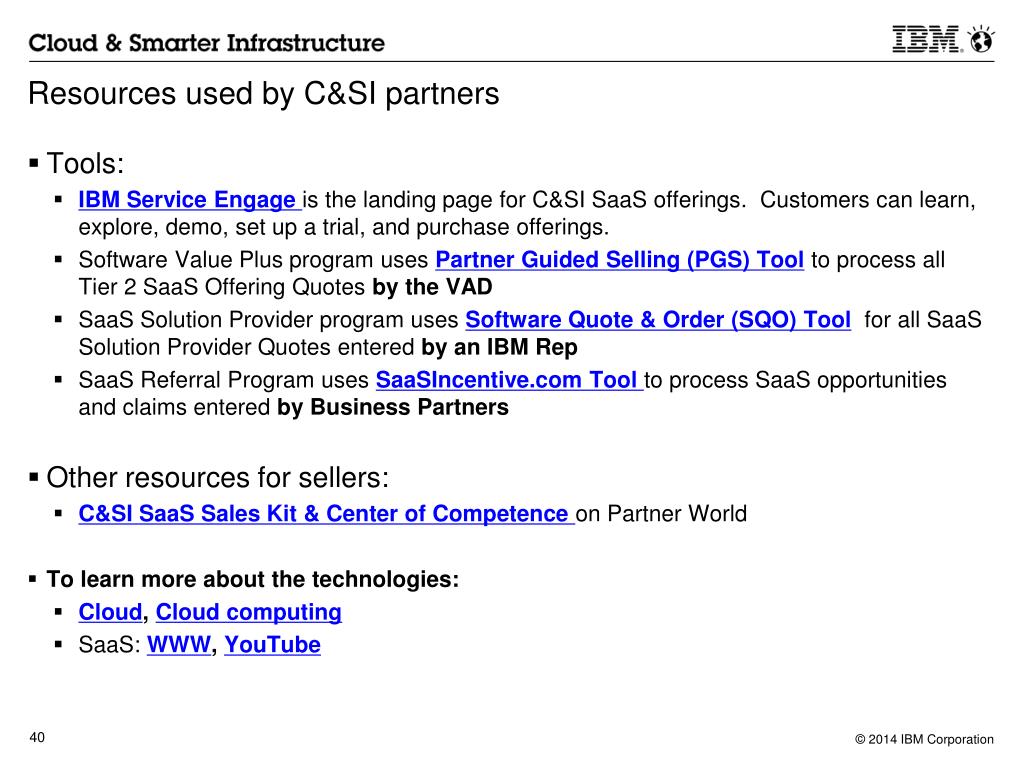Click the 2014 IBM Corporation copyright text
The width and height of the screenshot is (1024, 768).
(x=924, y=739)
